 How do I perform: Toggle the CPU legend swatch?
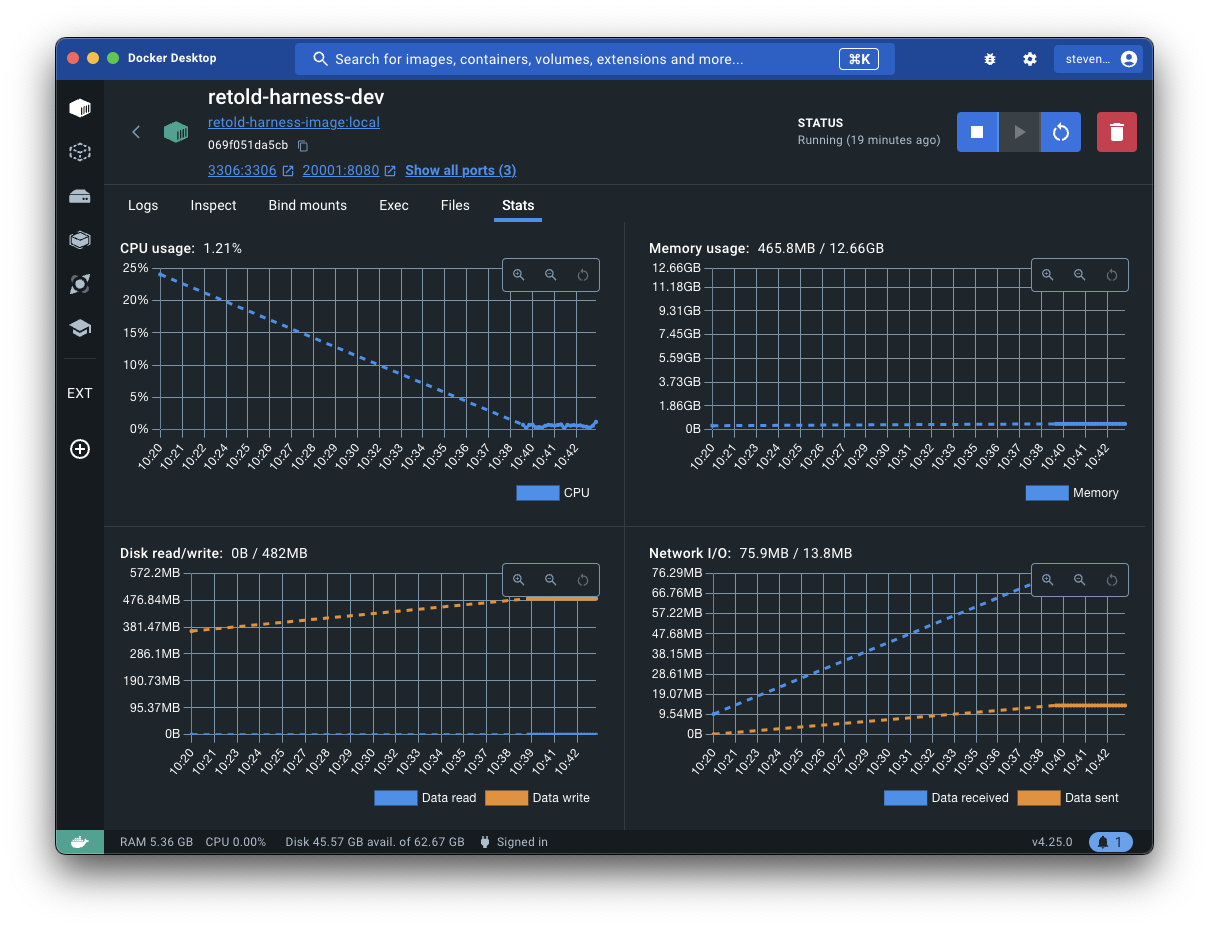[x=537, y=493]
